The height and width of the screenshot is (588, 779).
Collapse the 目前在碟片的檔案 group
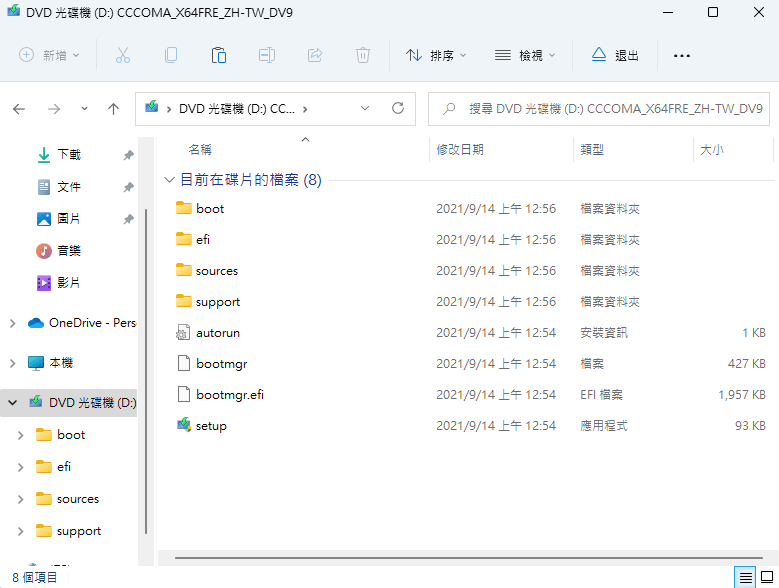(169, 179)
